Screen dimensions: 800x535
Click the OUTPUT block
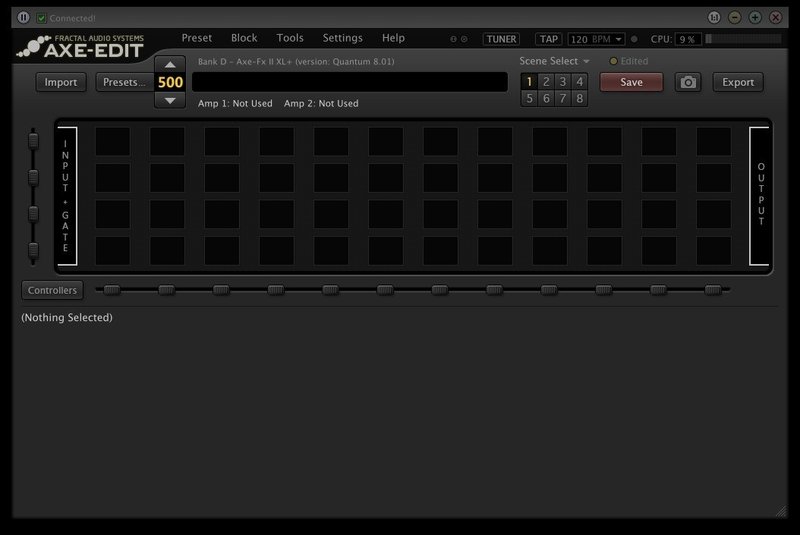tap(760, 196)
